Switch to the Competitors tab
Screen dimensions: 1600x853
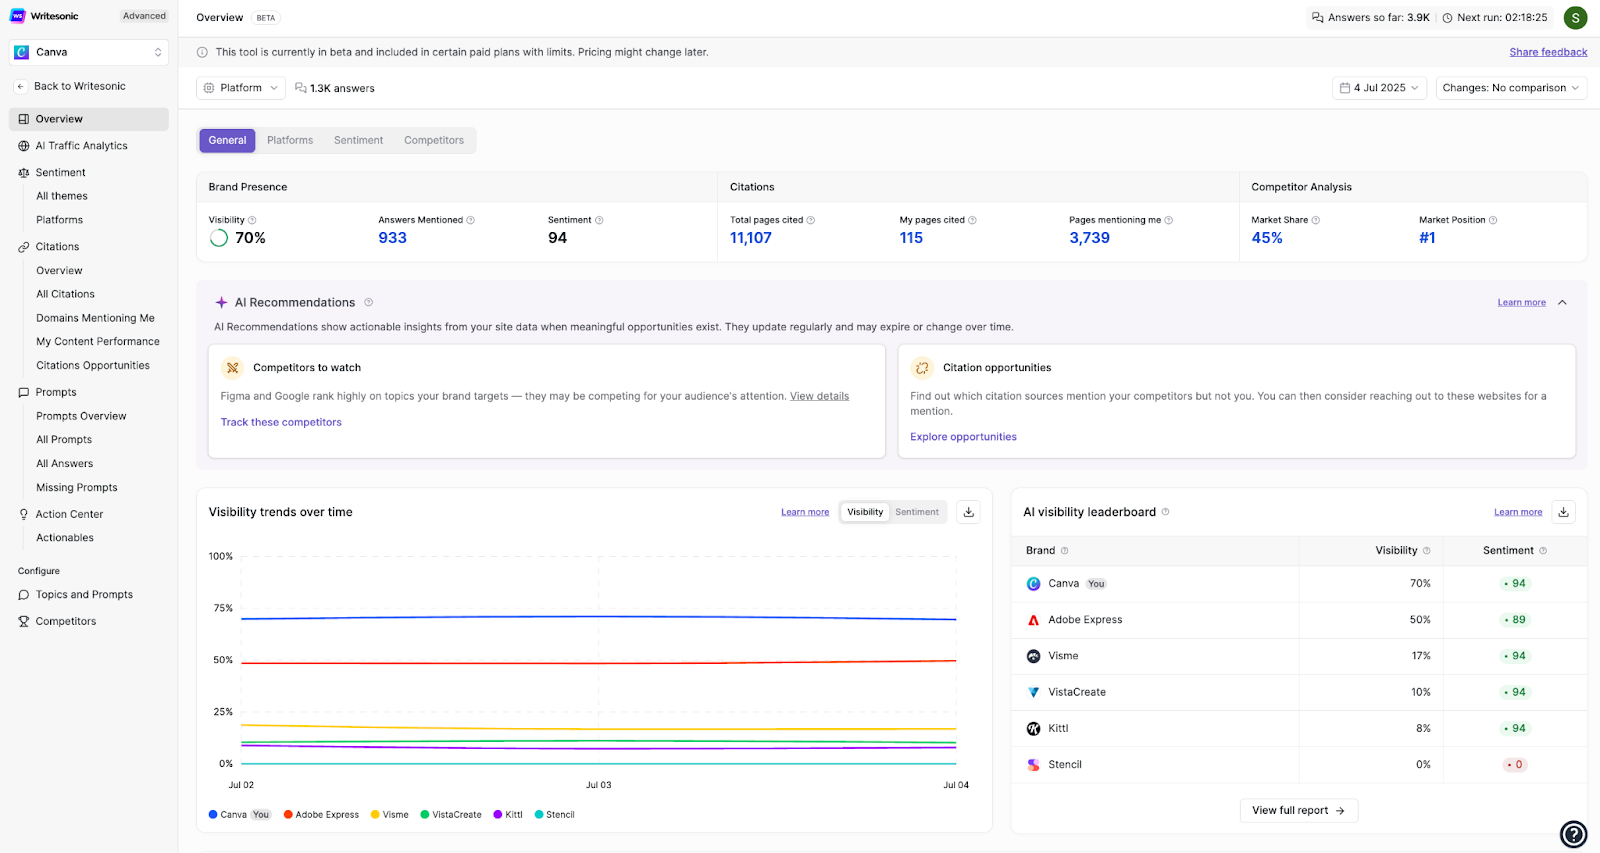tap(433, 141)
